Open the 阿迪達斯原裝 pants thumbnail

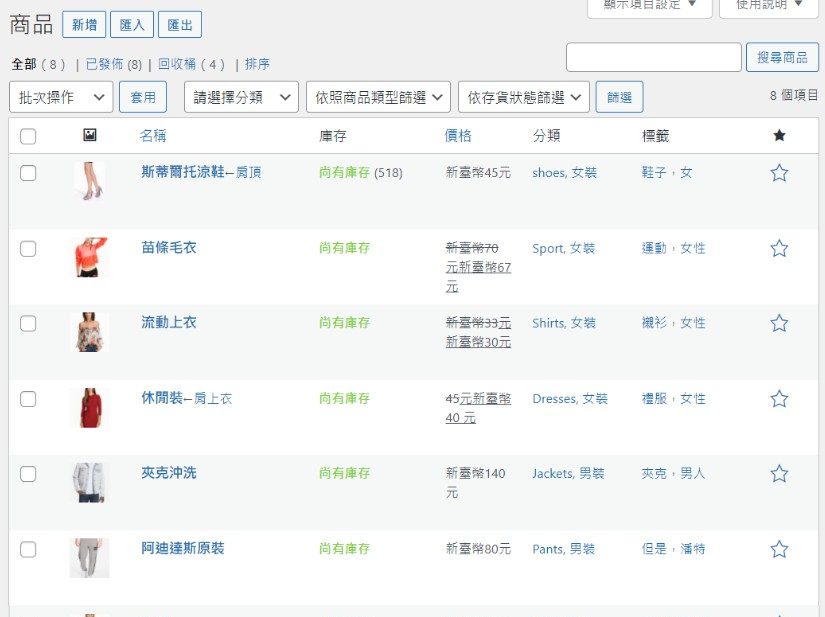tap(89, 558)
